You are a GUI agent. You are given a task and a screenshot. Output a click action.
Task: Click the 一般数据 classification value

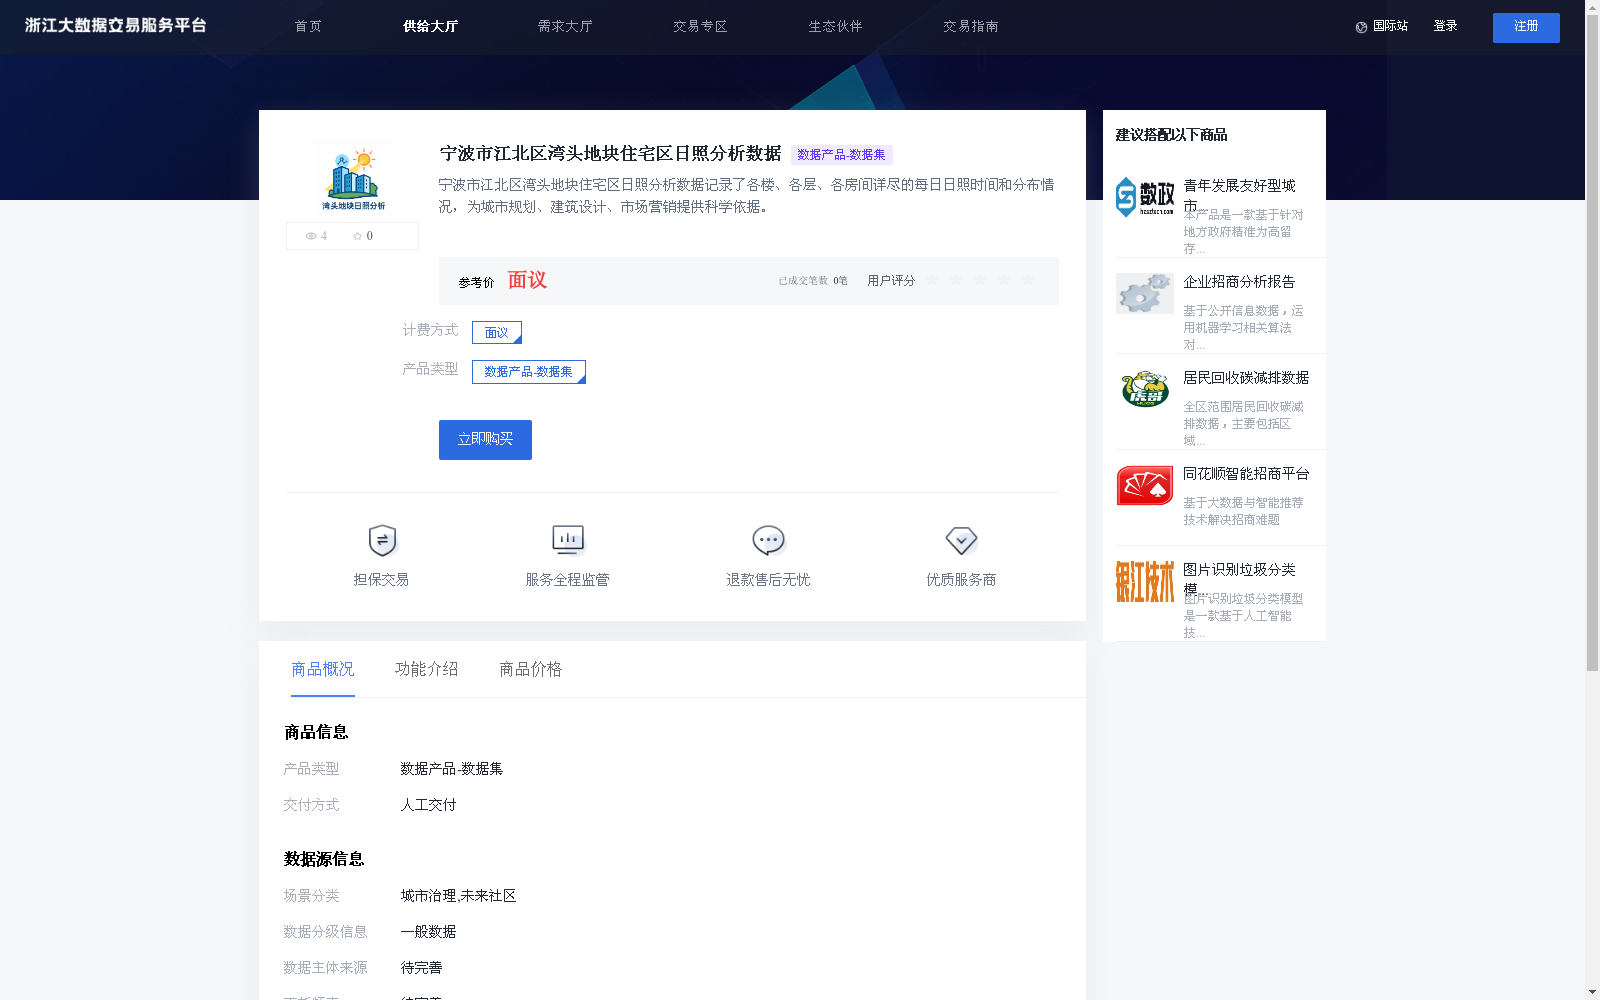(x=428, y=932)
